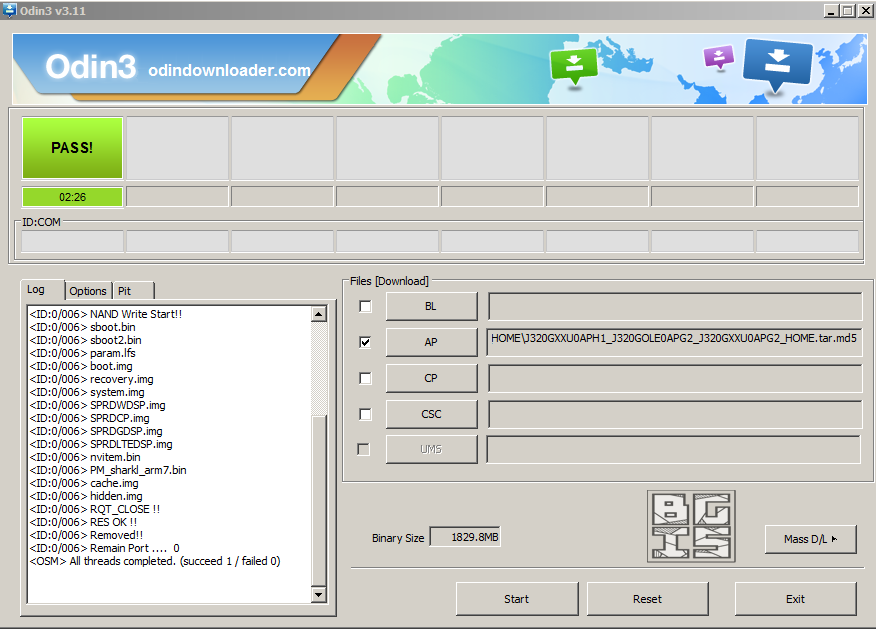Minimize the Odin3 window
Screen dimensions: 876x630
832,10
